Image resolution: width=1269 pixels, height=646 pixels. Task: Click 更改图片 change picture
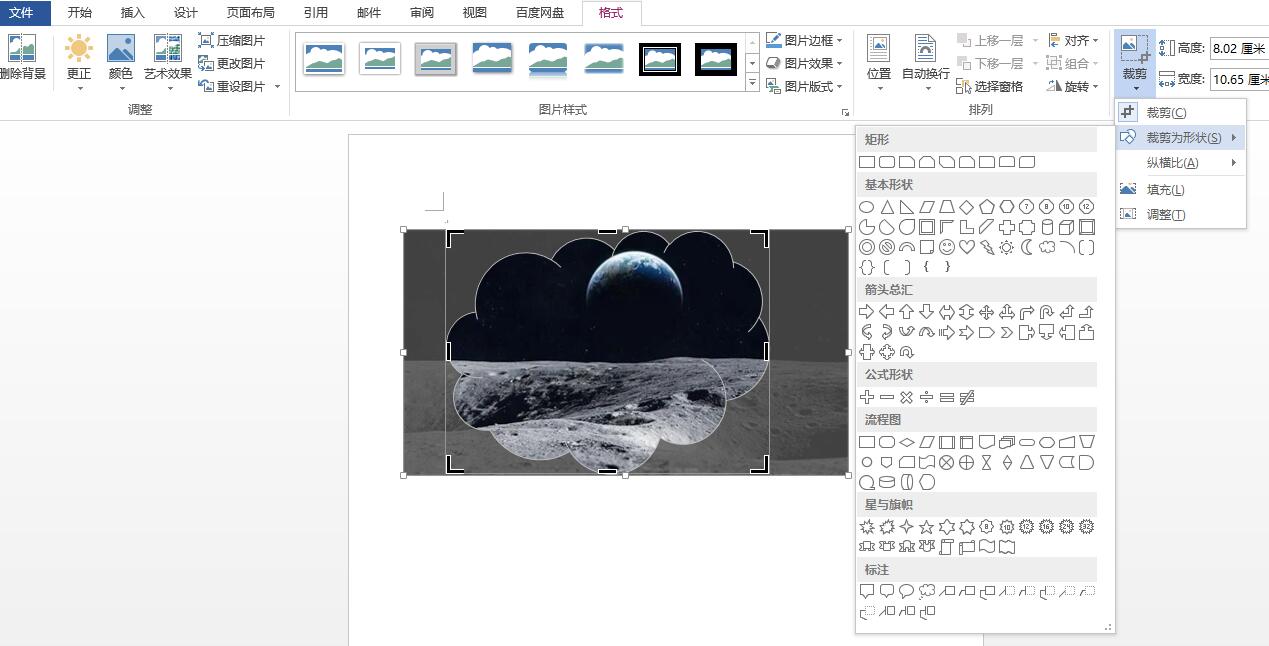(x=232, y=64)
